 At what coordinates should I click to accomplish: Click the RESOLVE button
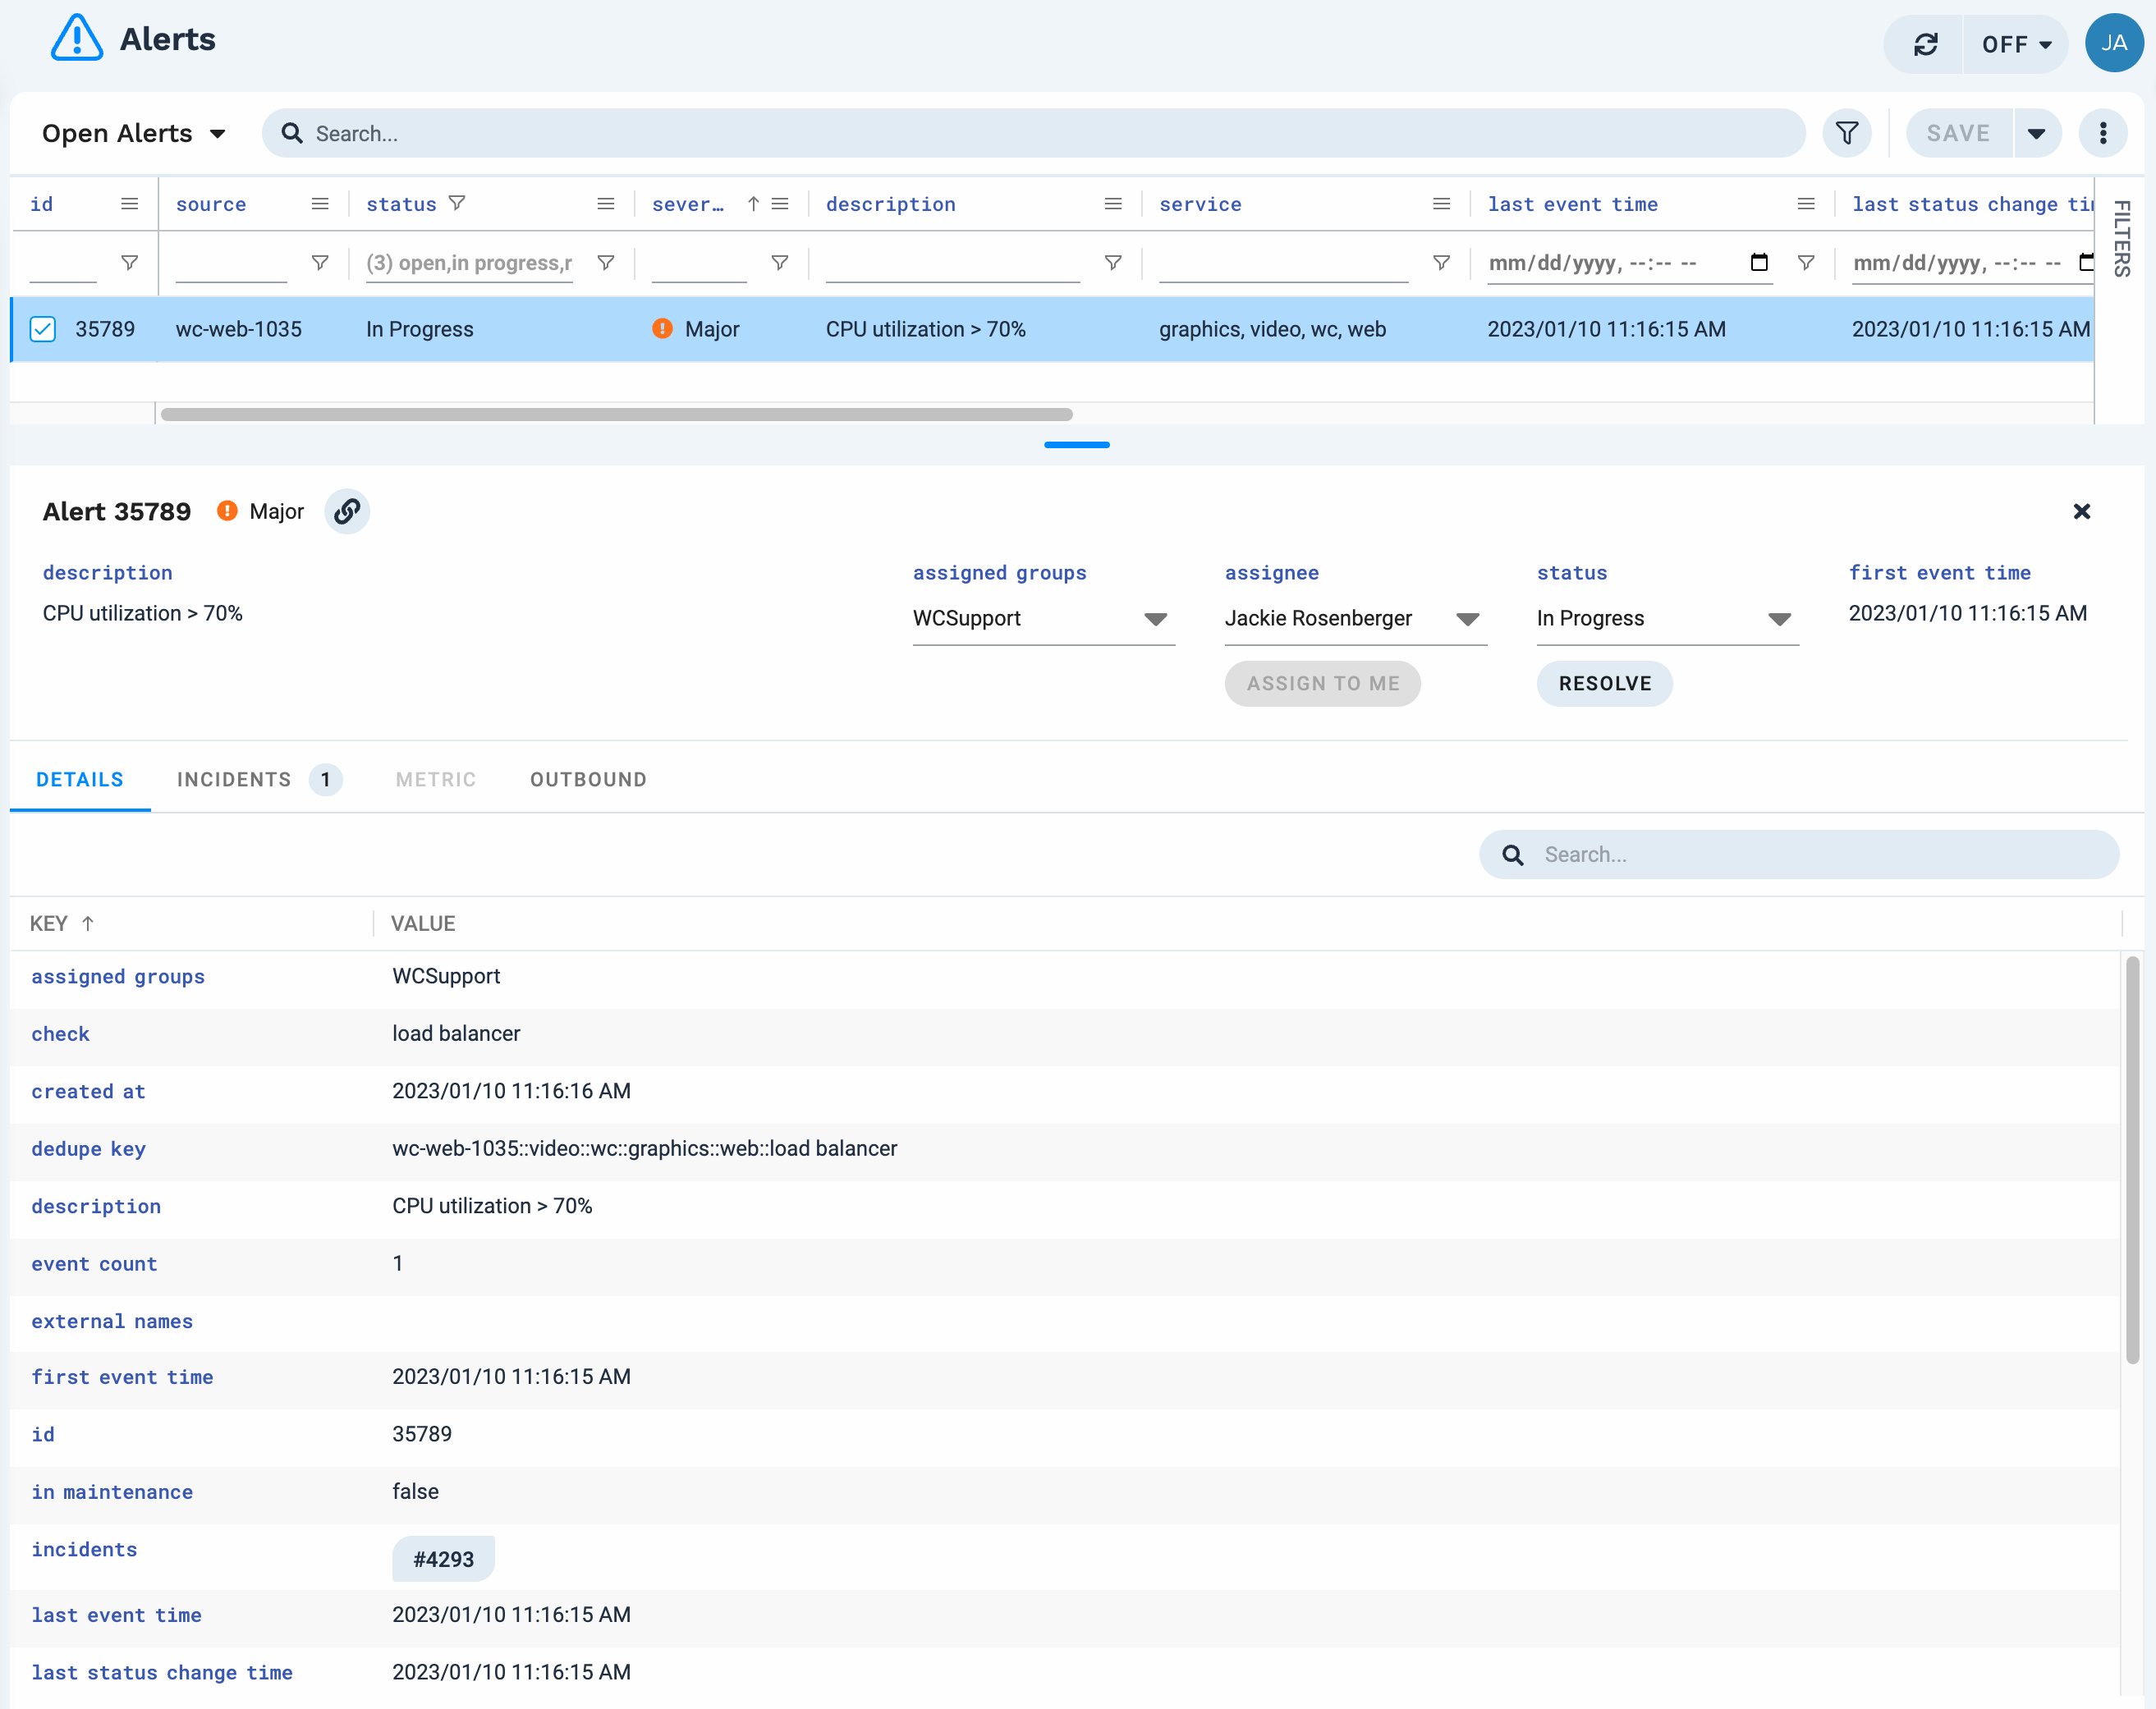coord(1604,684)
